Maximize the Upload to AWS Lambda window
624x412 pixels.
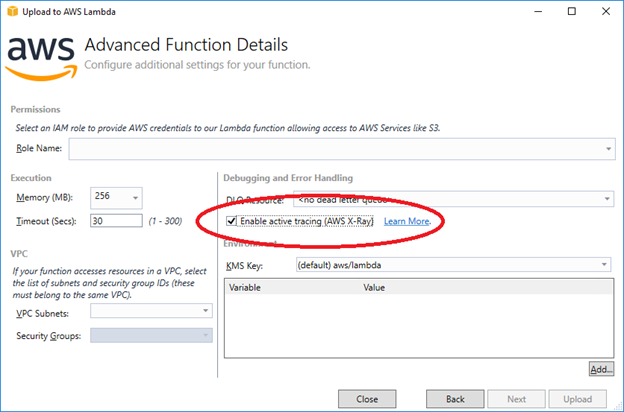click(571, 11)
